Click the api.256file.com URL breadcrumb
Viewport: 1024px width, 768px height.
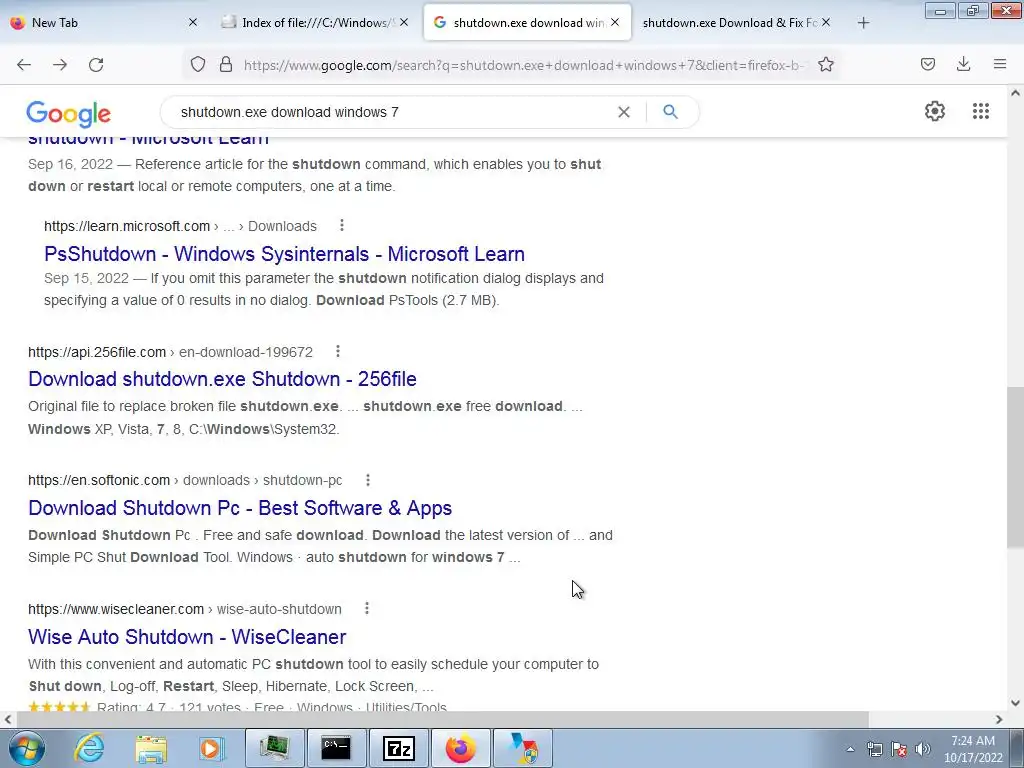[170, 352]
